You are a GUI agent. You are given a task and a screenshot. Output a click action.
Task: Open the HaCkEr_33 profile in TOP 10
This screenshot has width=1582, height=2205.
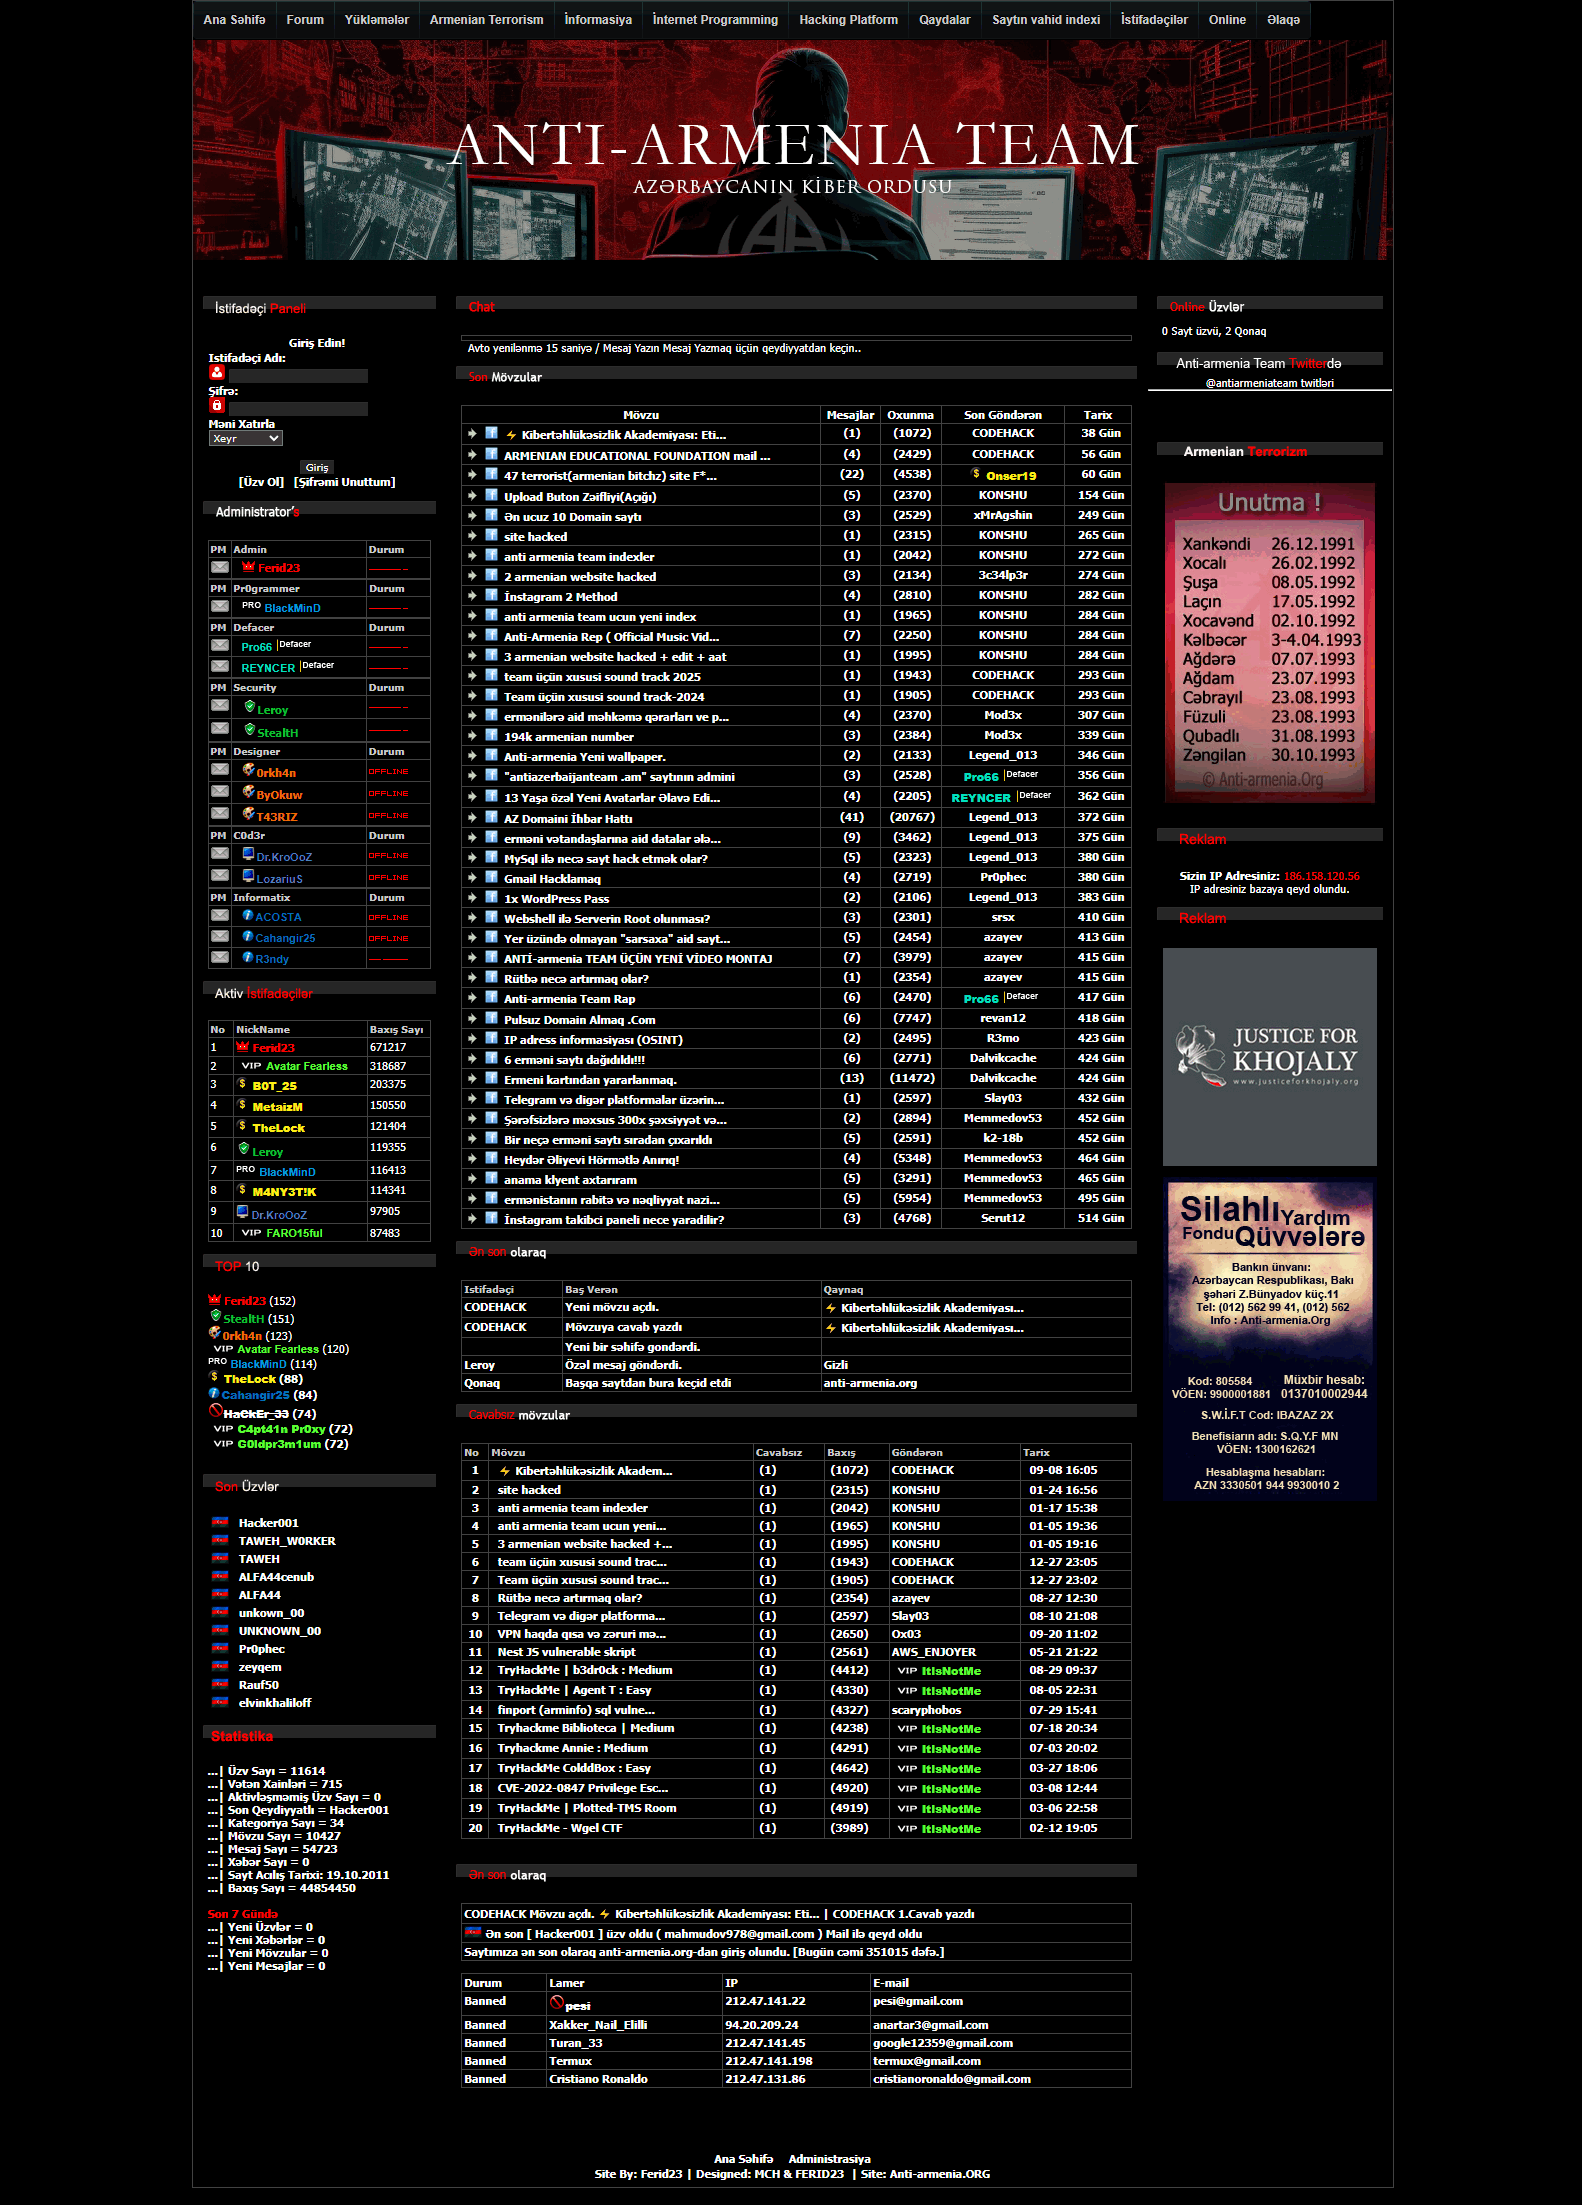(256, 1414)
